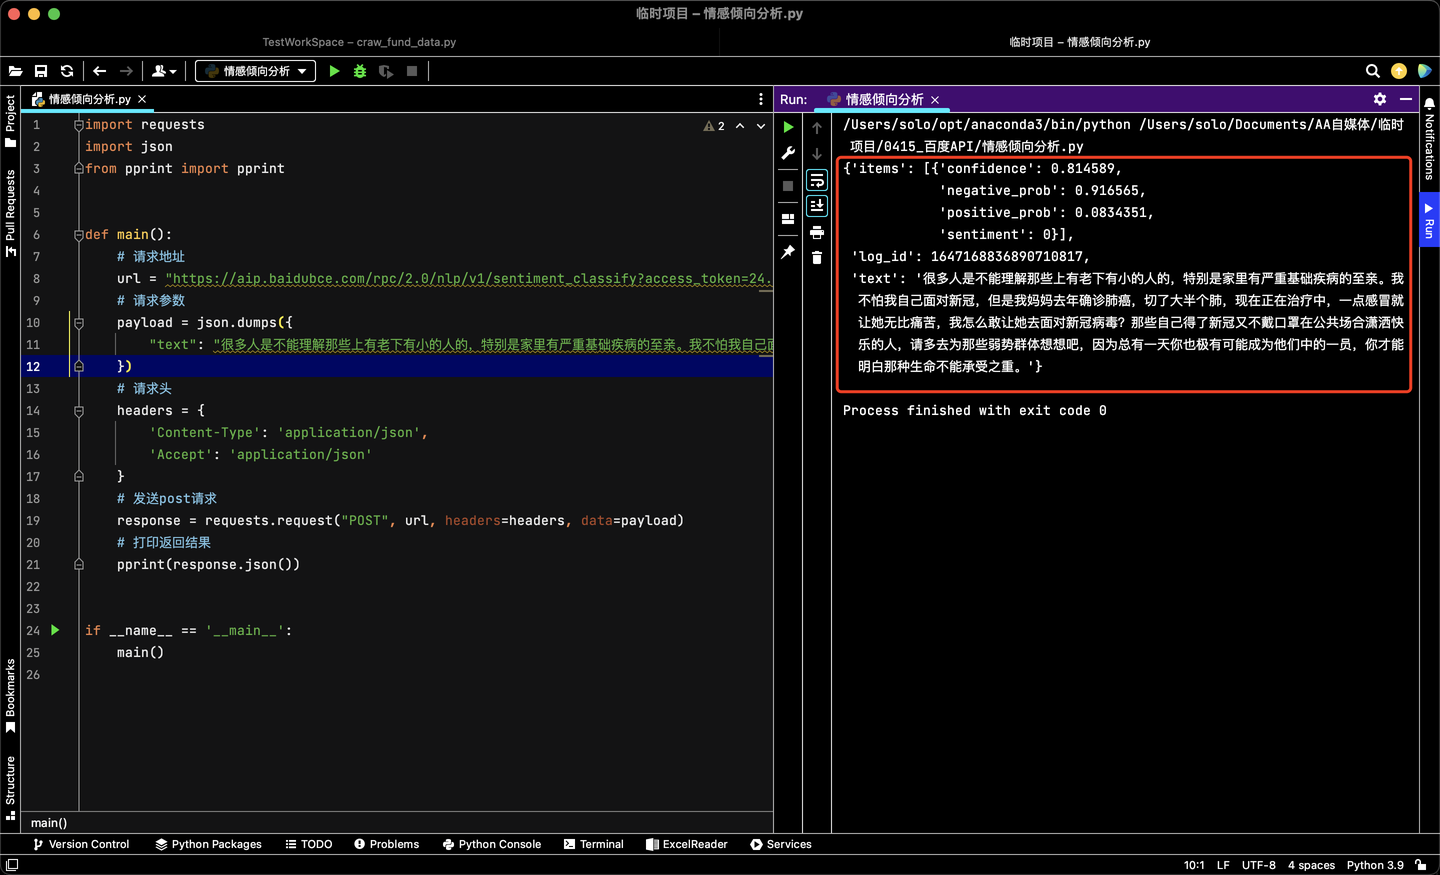Open search everywhere magnifier icon
Screen dimensions: 1440x875
[x=1373, y=71]
